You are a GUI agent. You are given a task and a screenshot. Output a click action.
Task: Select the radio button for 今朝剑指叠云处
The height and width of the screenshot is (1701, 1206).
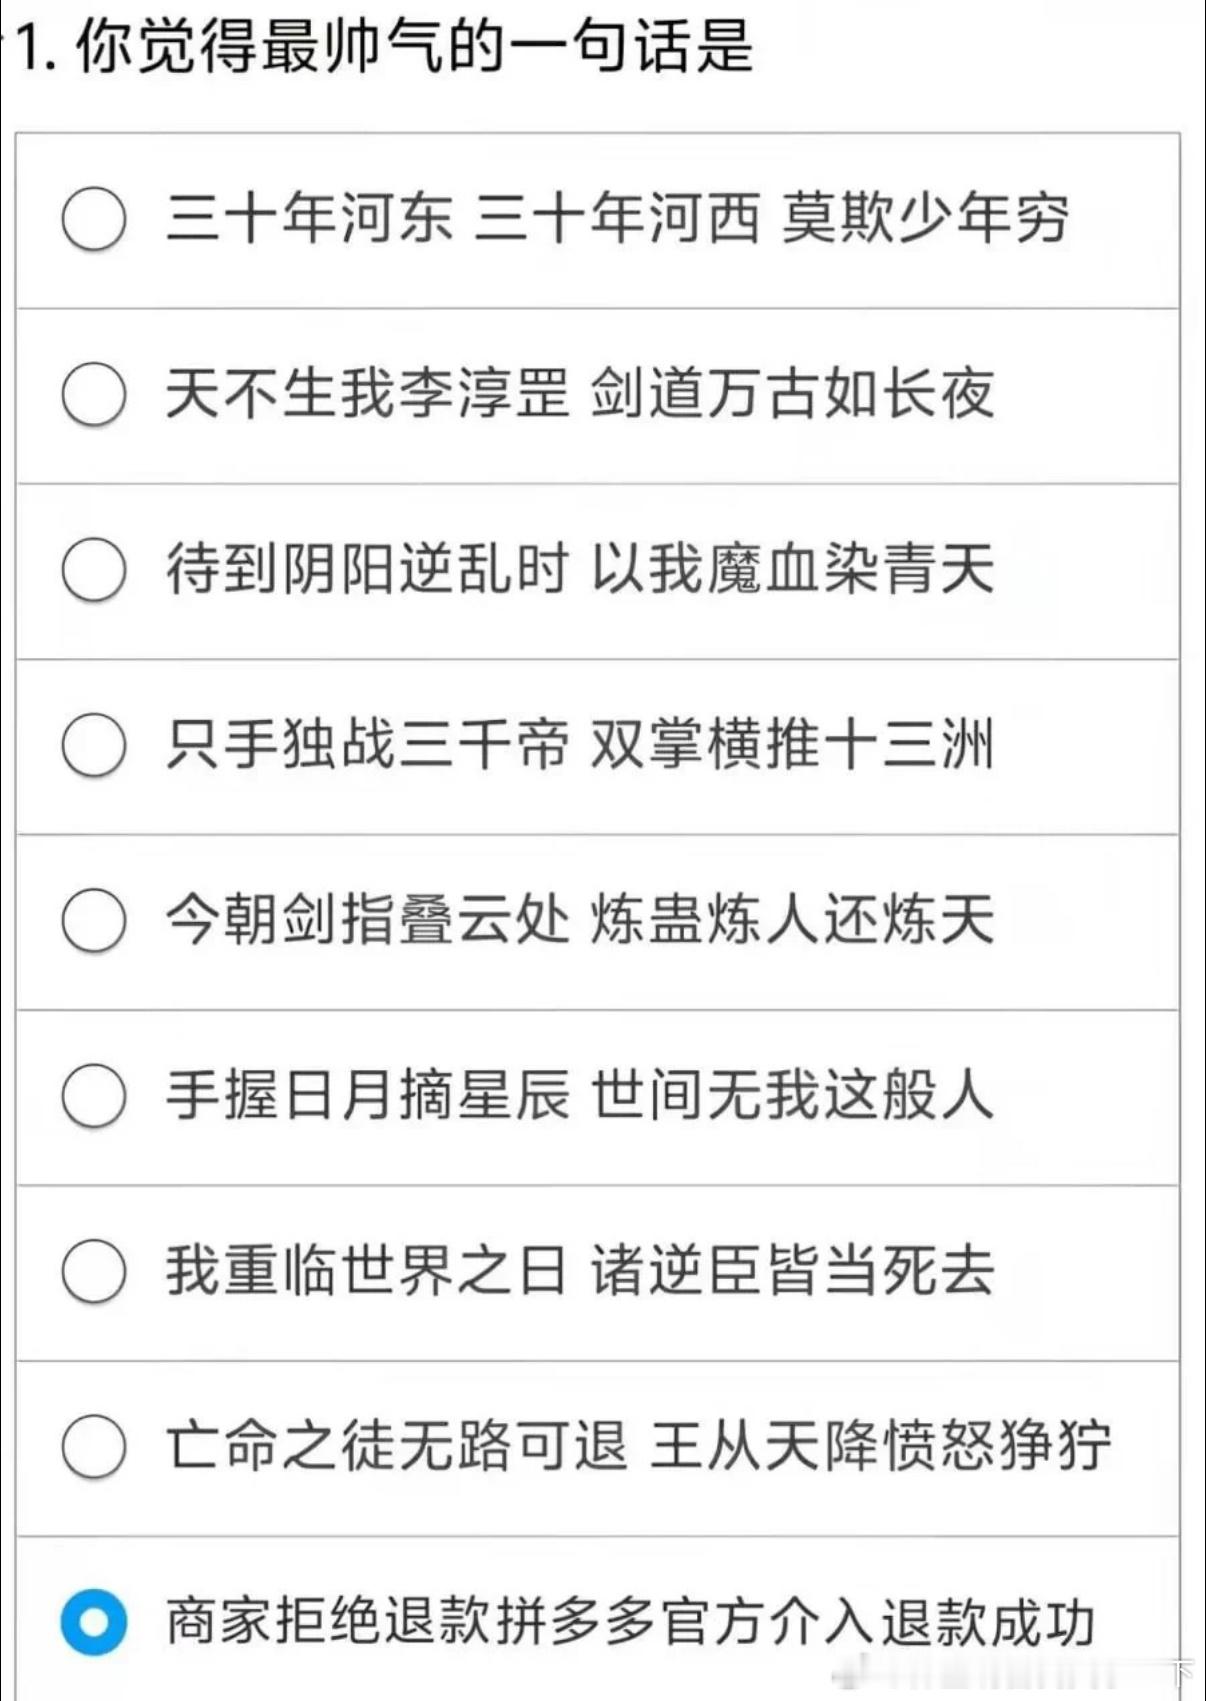tap(94, 920)
